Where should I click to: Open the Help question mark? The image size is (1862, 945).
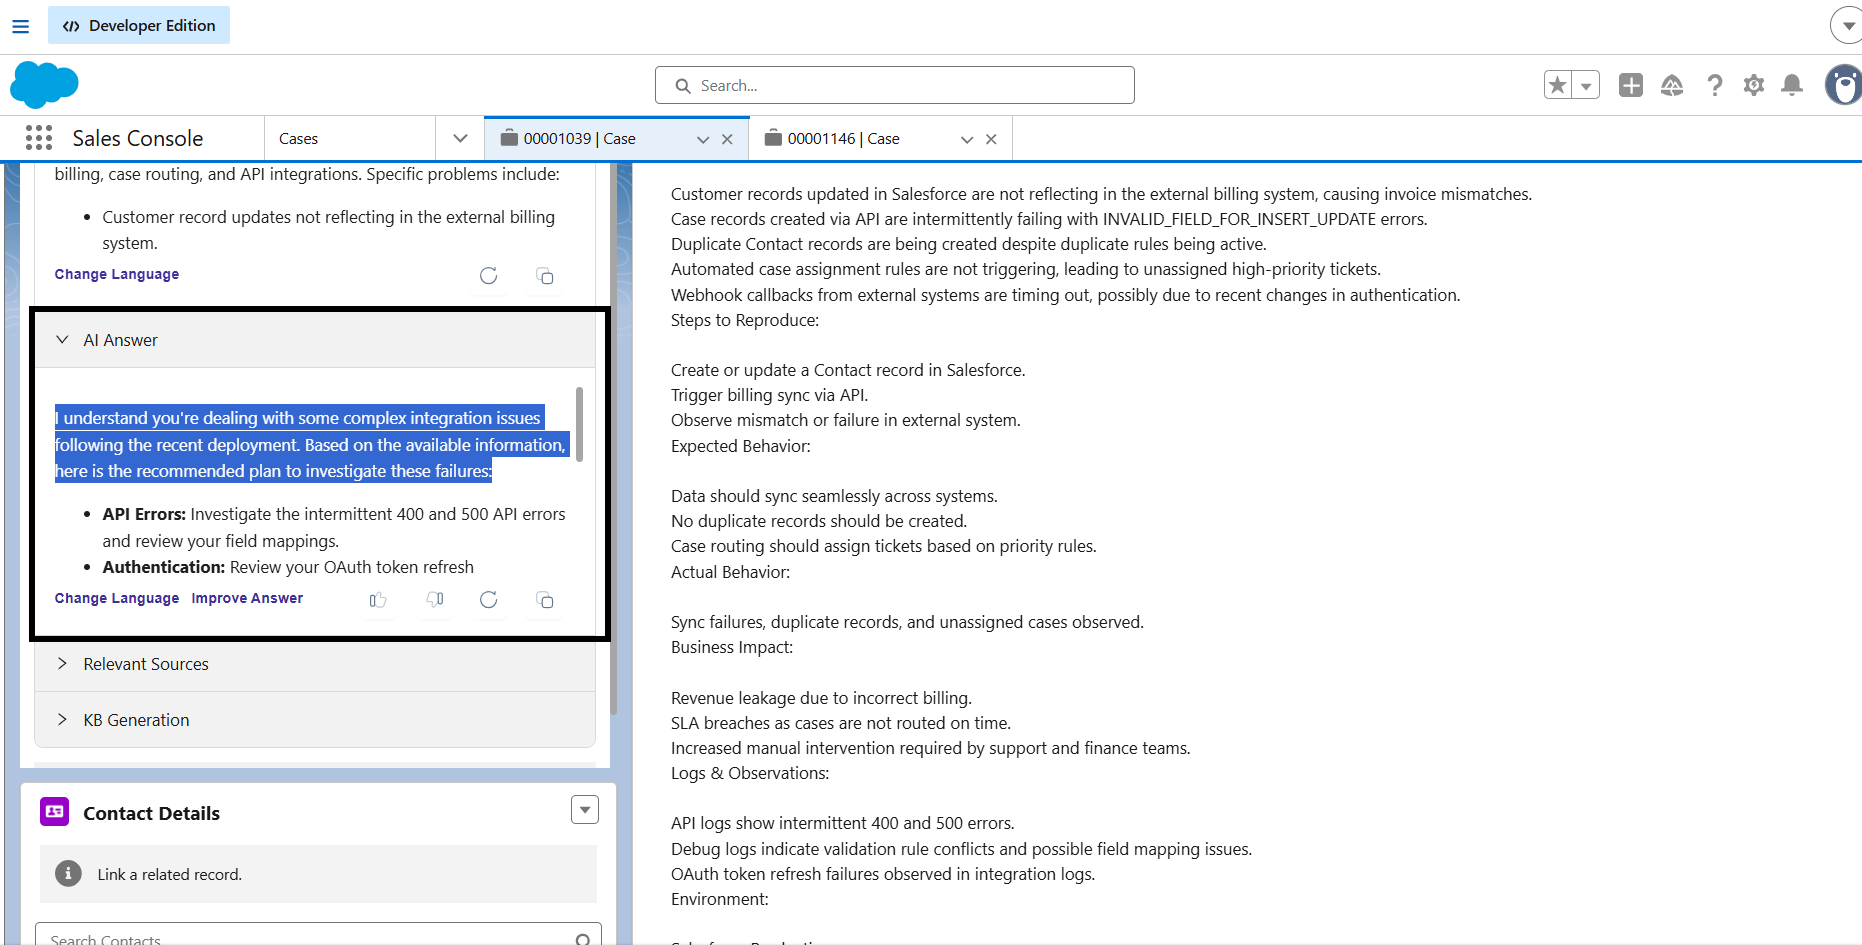(1715, 85)
